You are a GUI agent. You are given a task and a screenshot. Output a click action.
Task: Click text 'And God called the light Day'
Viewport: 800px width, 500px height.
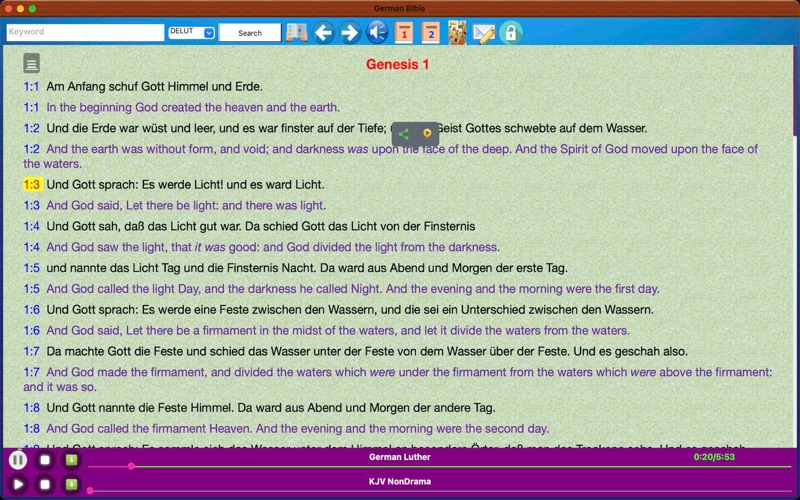click(124, 289)
